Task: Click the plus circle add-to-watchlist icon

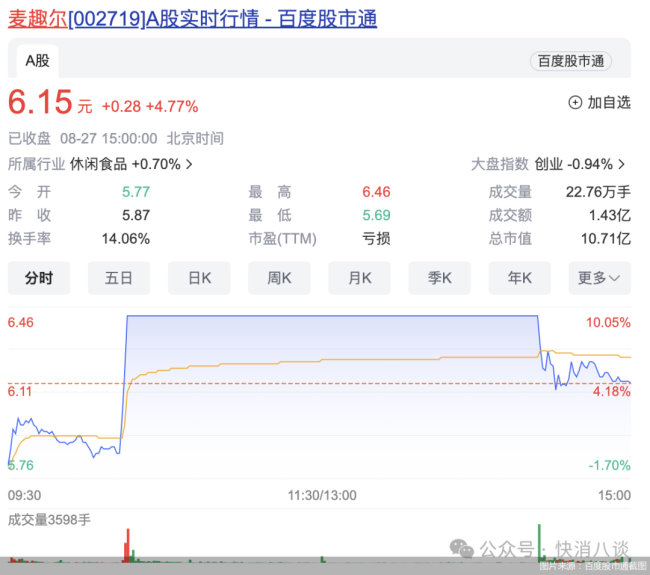Action: click(x=575, y=102)
